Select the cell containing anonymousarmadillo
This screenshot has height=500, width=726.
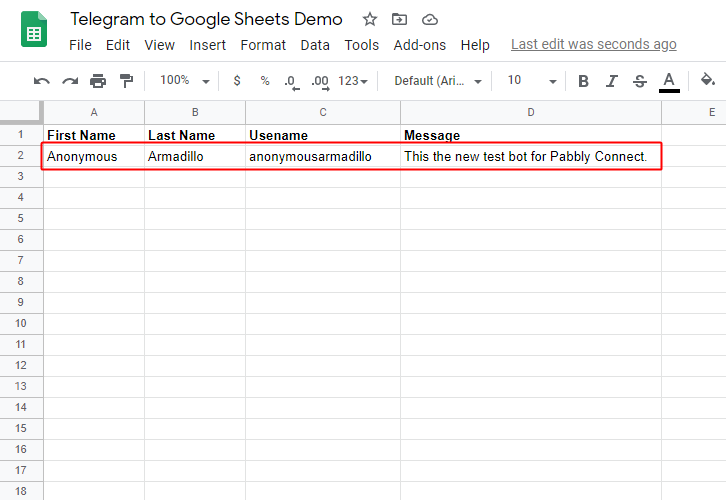coord(323,156)
